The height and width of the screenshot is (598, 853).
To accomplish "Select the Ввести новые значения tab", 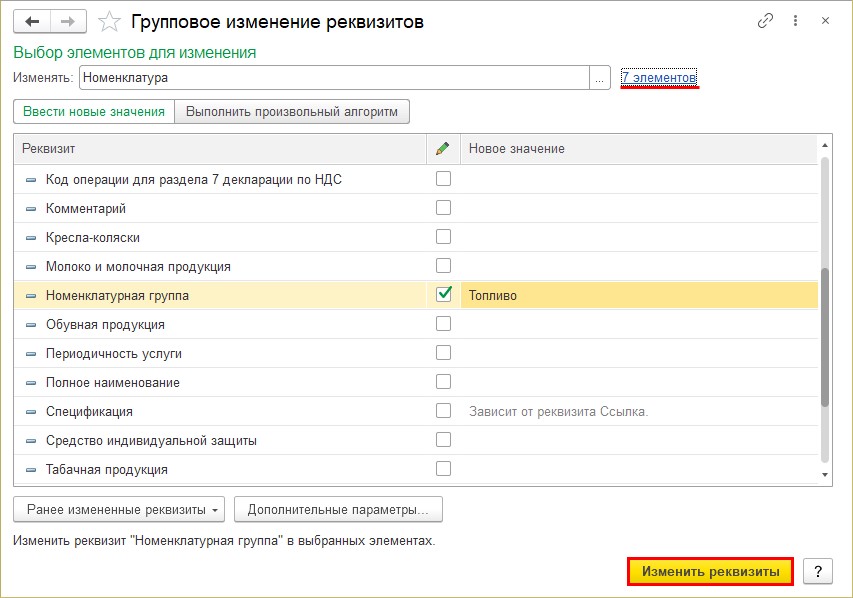I will (94, 111).
